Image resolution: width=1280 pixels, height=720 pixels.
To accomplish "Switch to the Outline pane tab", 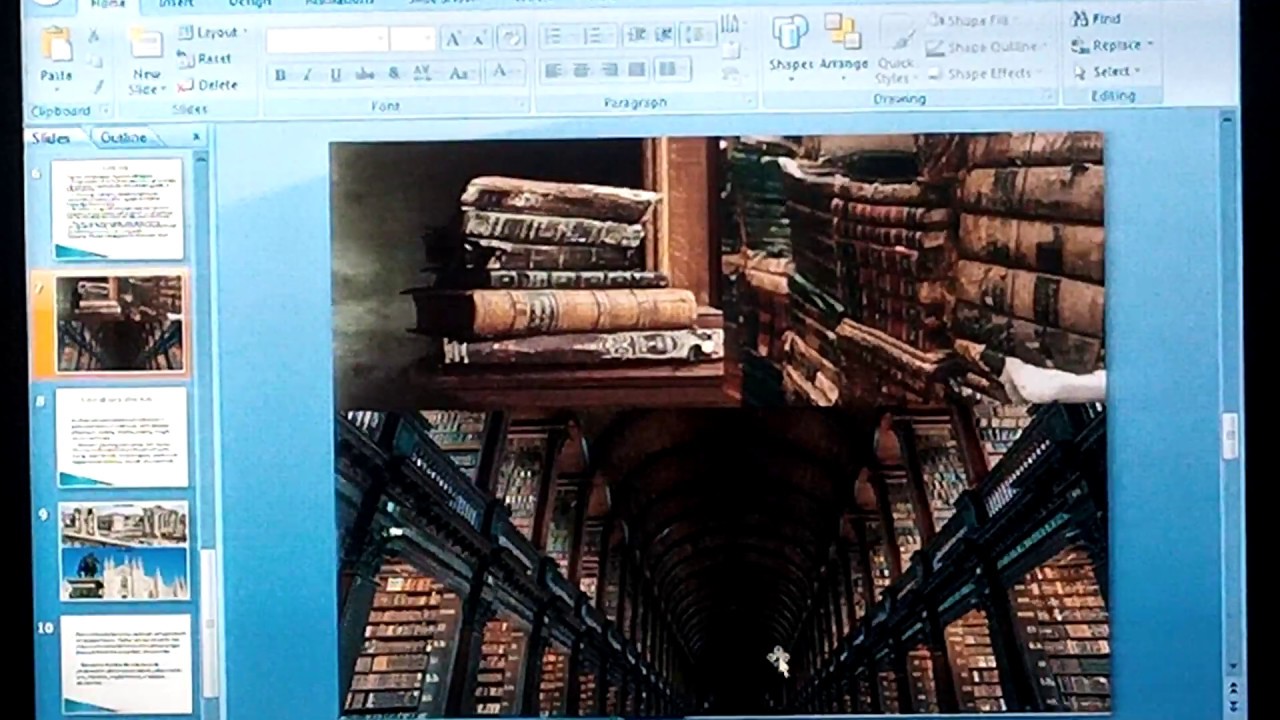I will pos(124,137).
